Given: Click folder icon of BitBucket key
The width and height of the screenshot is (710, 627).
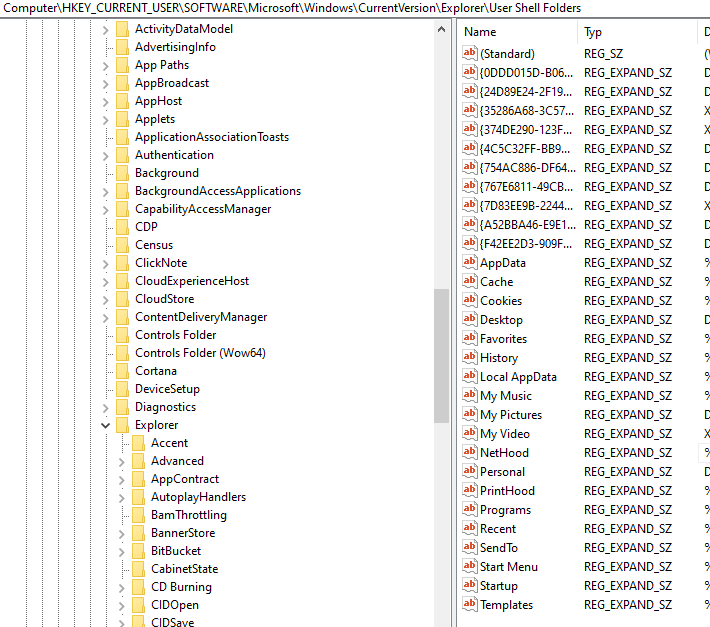Looking at the screenshot, I should click(139, 551).
